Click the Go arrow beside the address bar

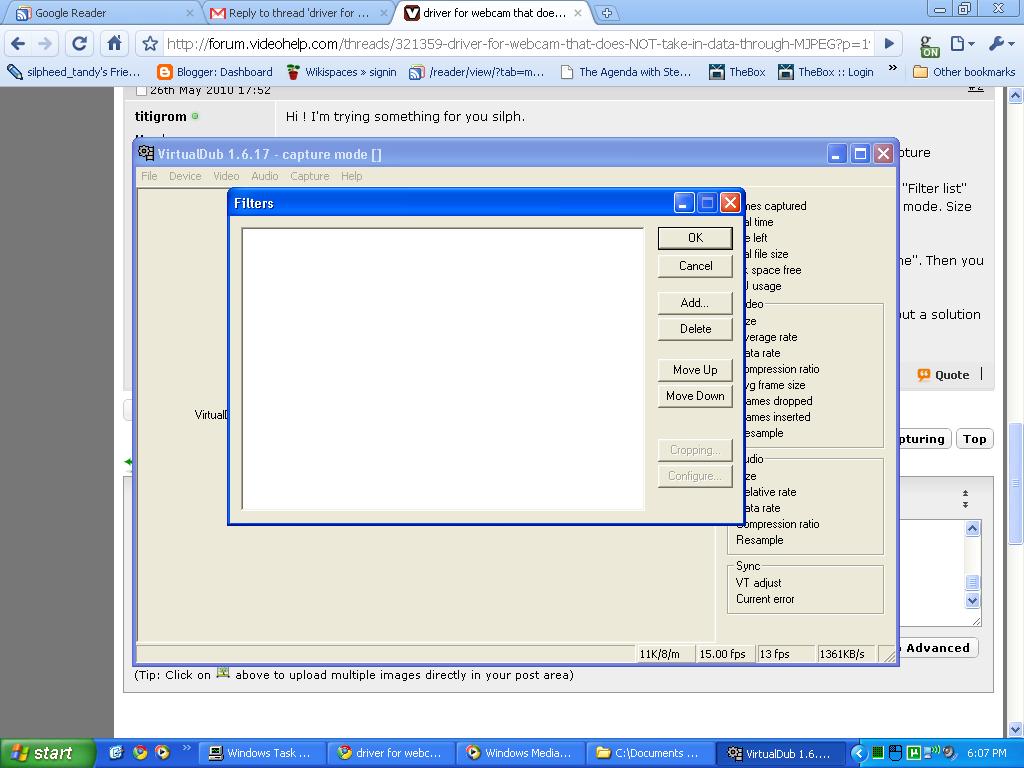coord(889,44)
